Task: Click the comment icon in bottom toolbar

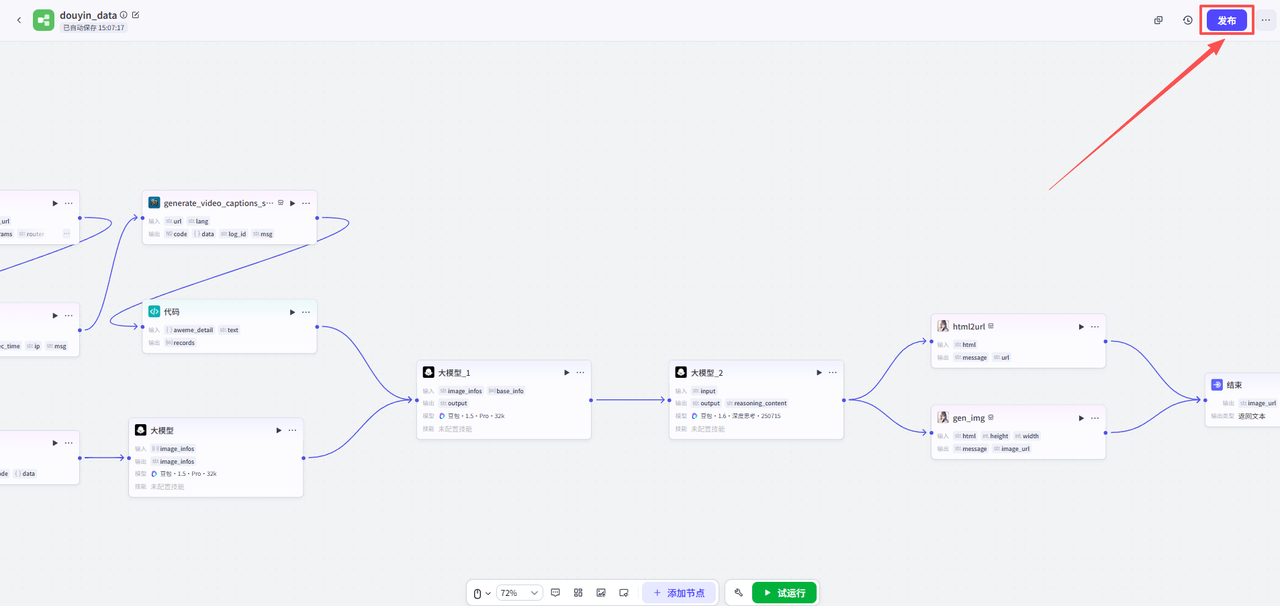Action: pyautogui.click(x=555, y=593)
